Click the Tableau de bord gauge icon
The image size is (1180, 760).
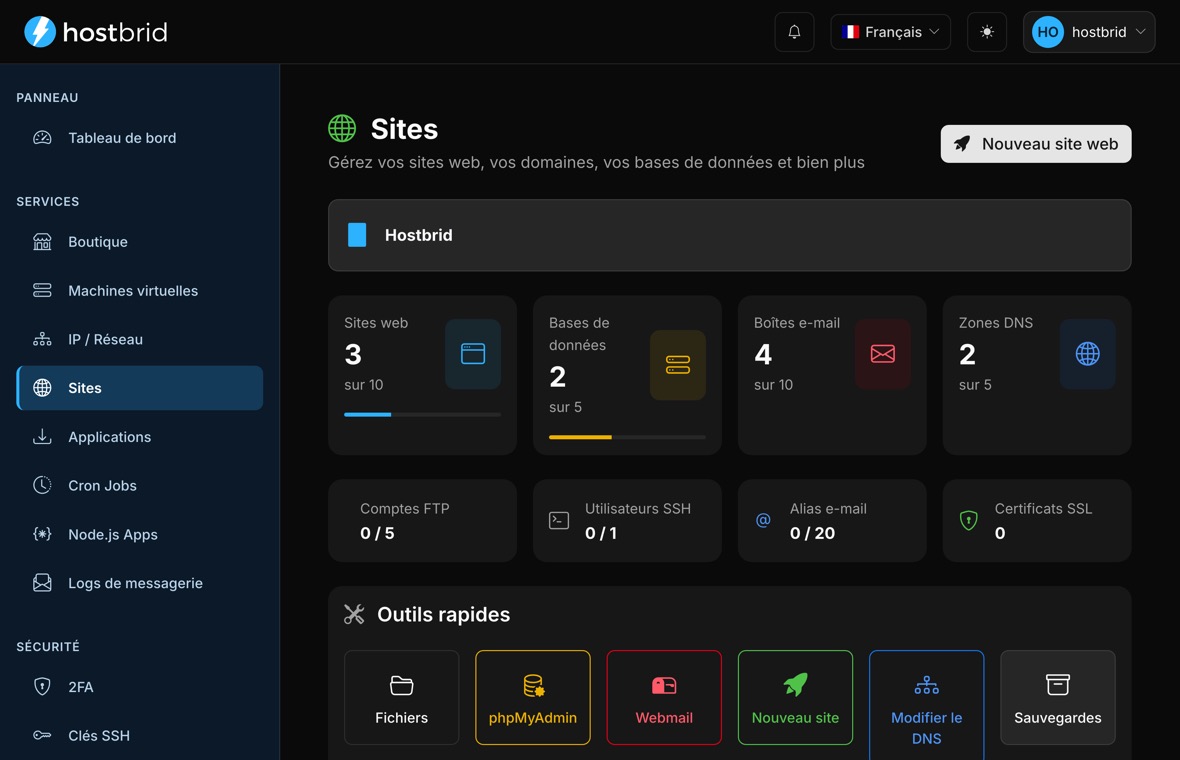tap(42, 138)
